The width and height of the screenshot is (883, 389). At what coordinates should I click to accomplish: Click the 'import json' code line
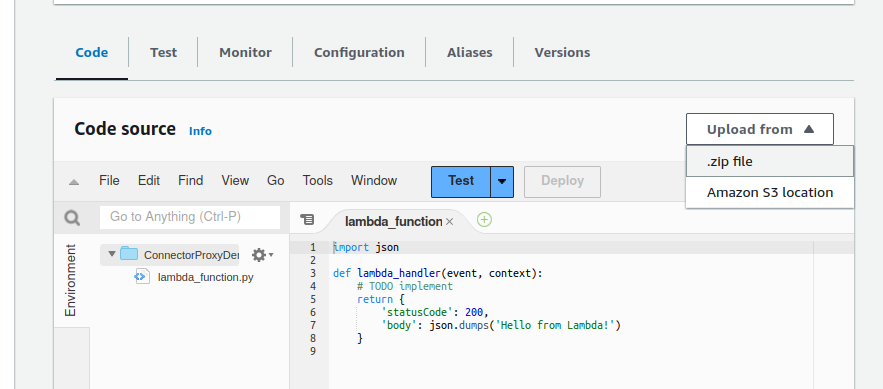click(366, 248)
